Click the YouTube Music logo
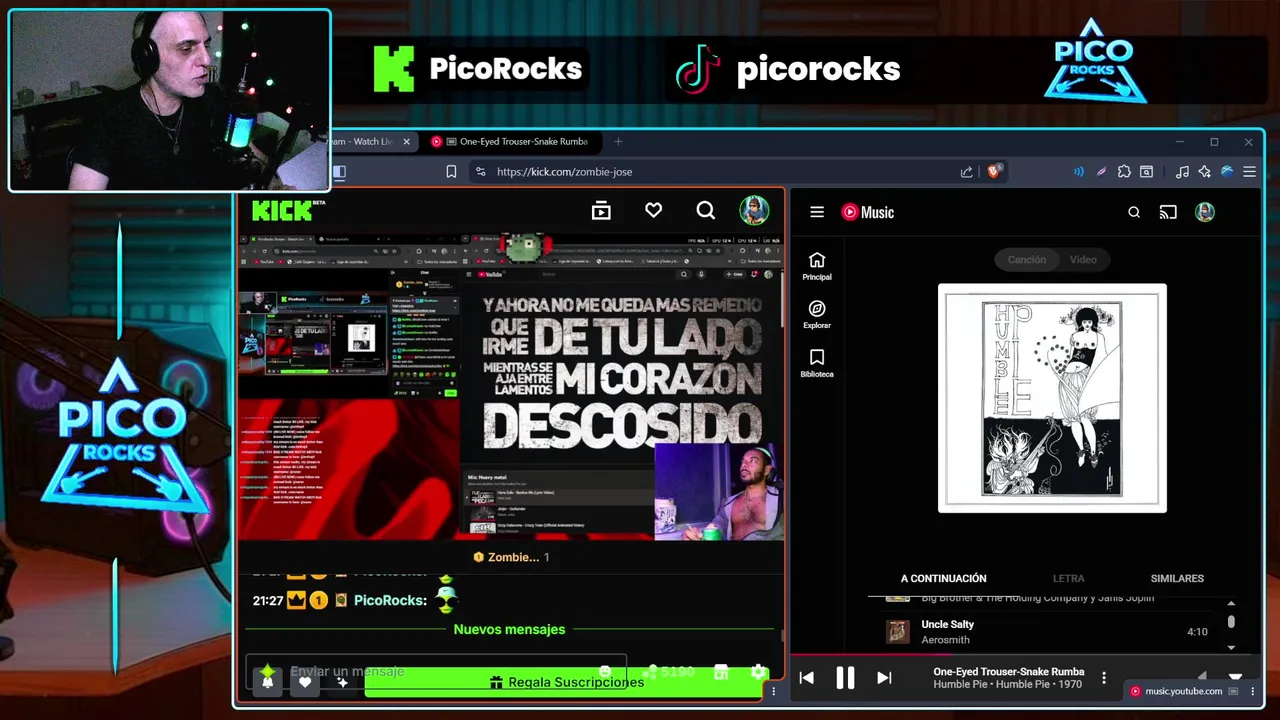Image resolution: width=1280 pixels, height=720 pixels. (x=867, y=212)
